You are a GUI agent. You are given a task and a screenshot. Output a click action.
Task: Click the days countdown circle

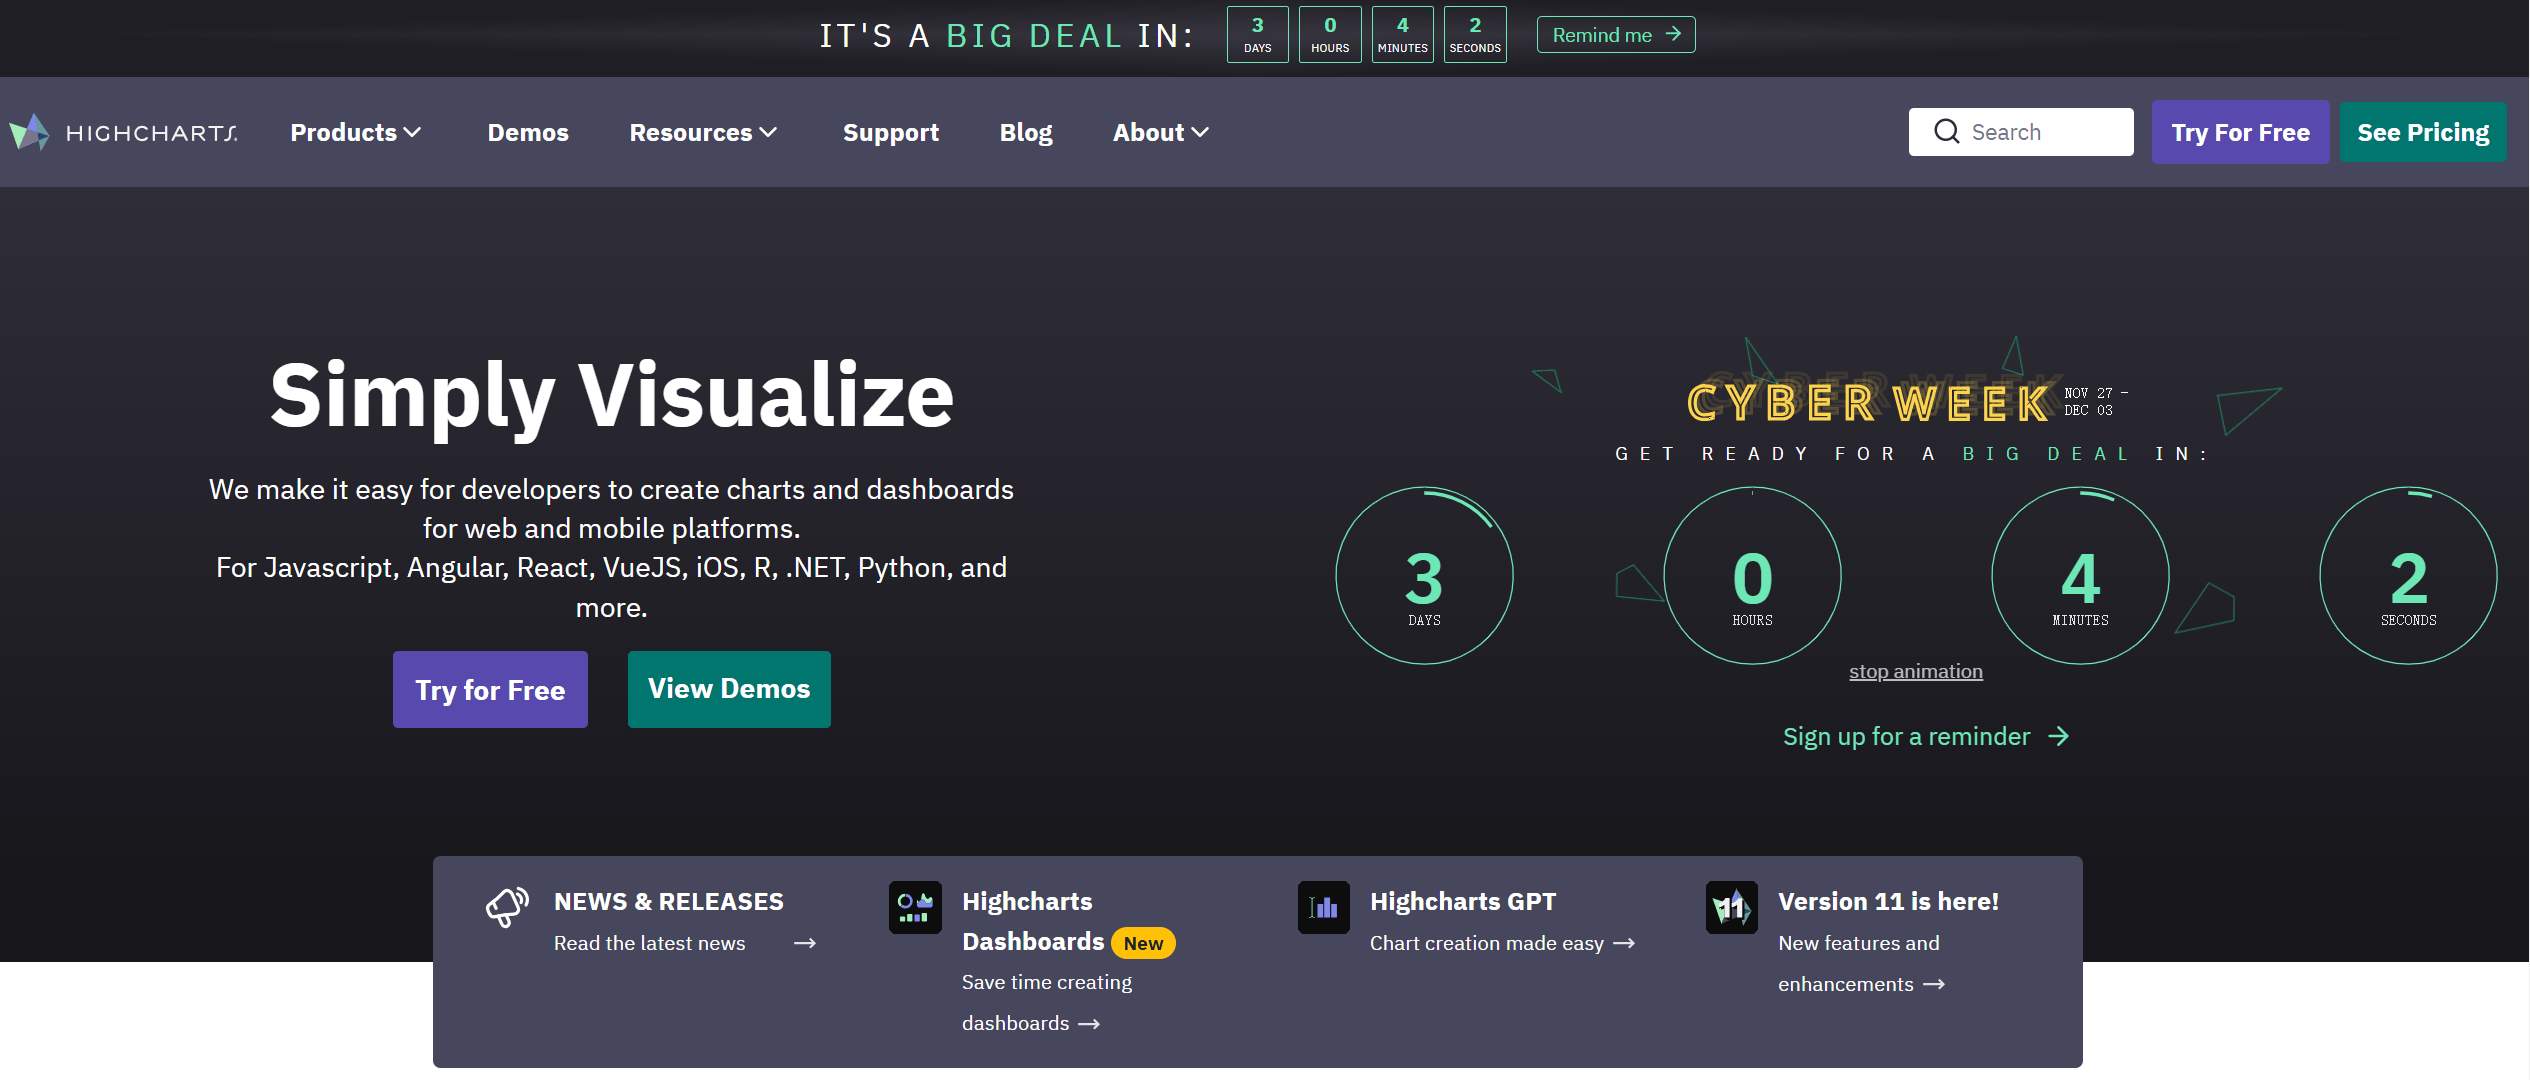[x=1424, y=576]
